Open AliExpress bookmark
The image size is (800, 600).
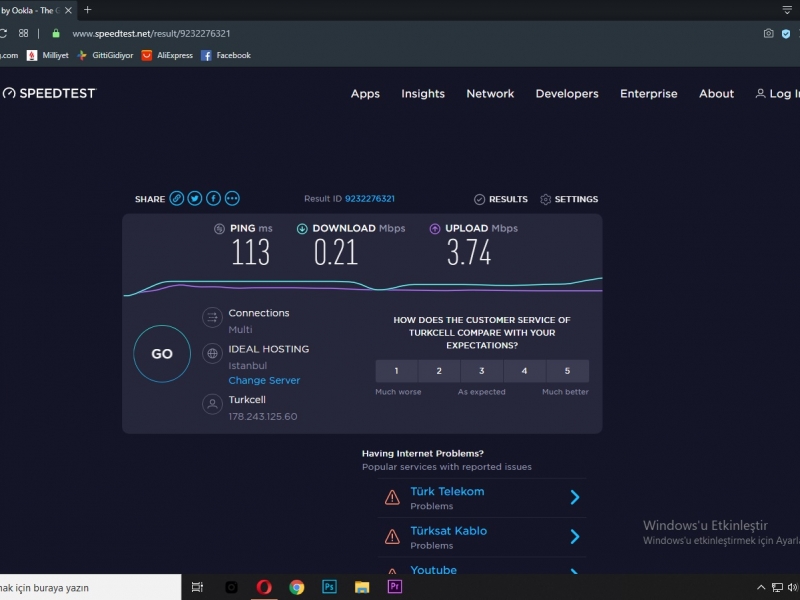point(167,56)
